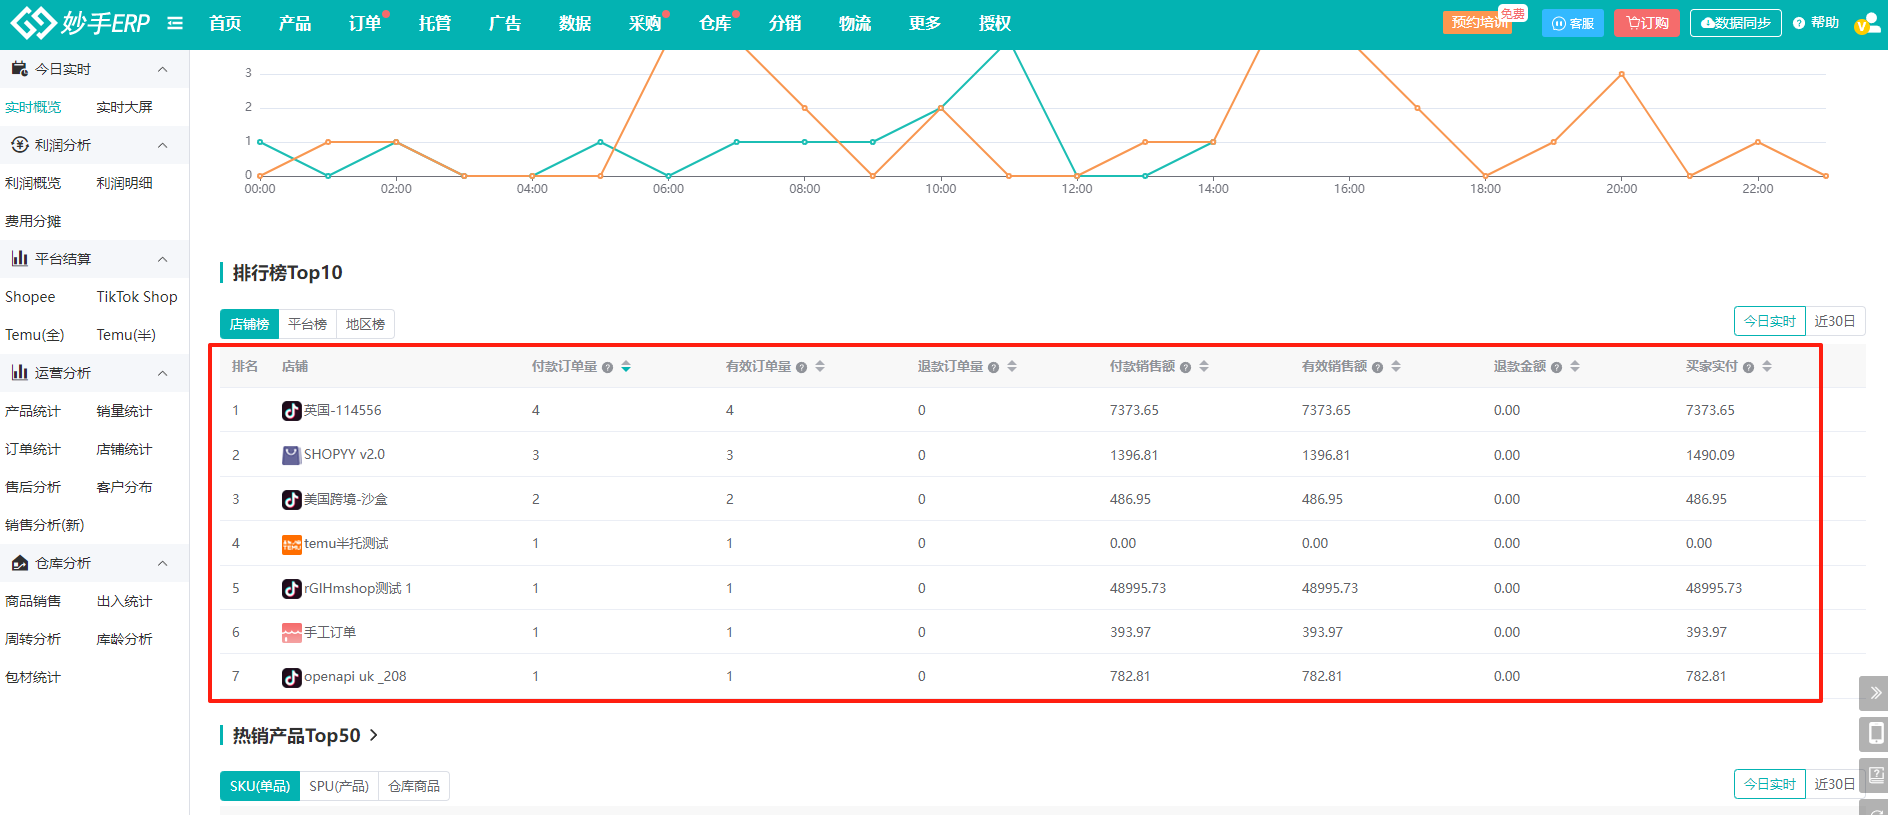
Task: Click the 客服 button
Action: point(1573,23)
